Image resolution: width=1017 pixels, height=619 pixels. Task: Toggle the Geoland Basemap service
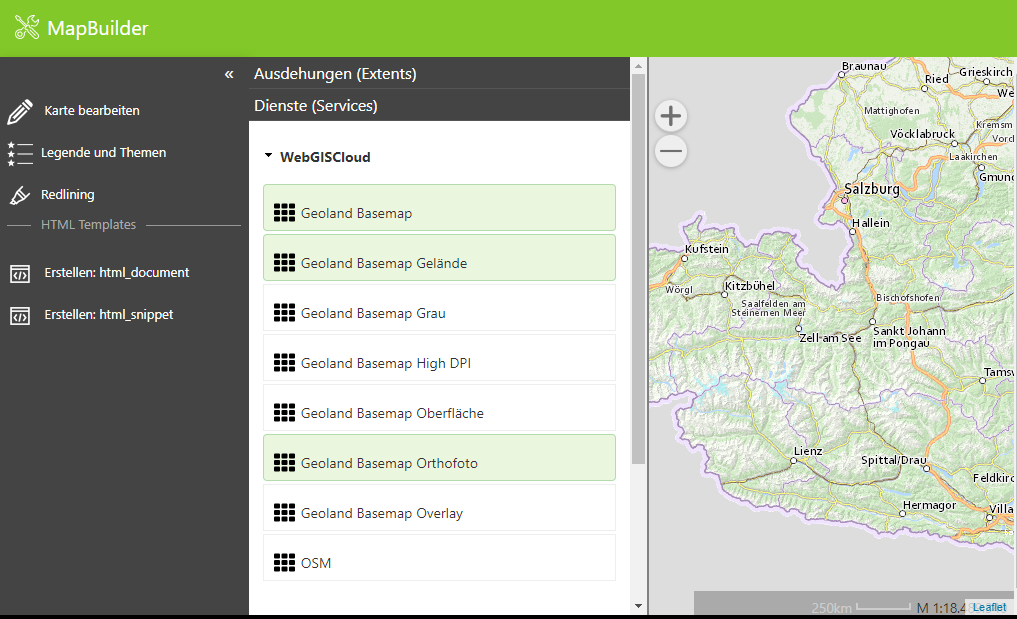point(439,208)
